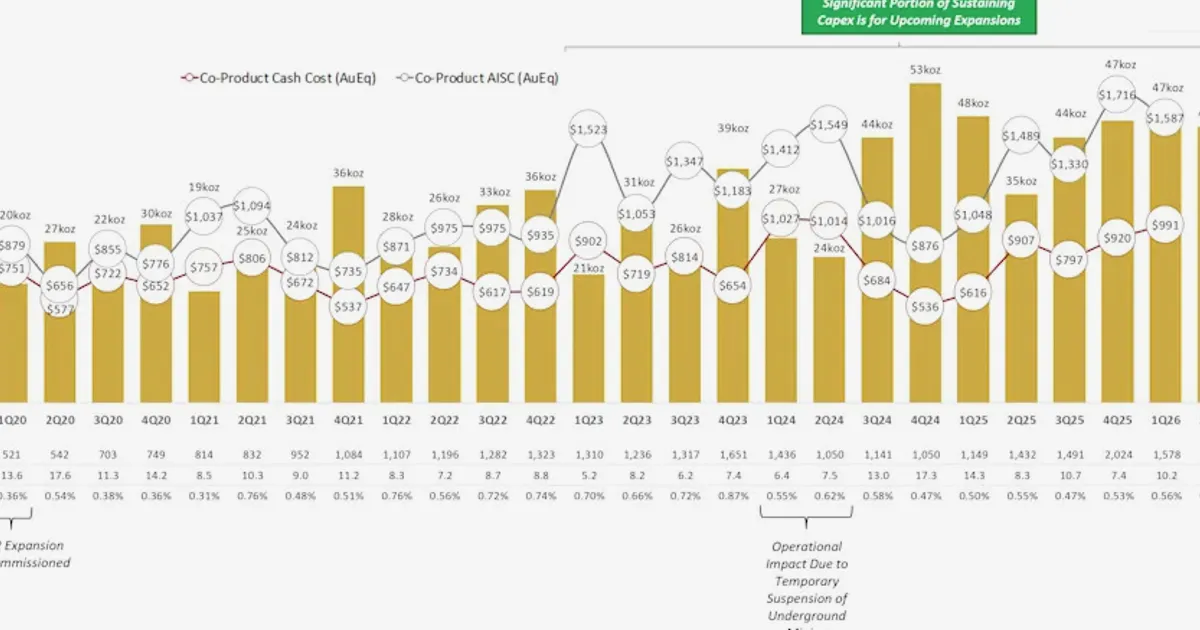Select the $1,489 data label

(1021, 136)
